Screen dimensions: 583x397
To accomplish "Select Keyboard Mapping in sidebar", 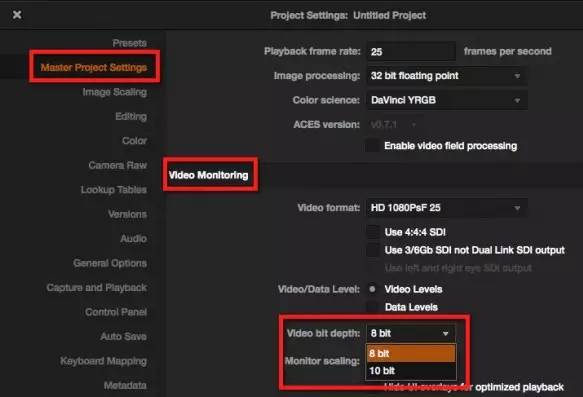I will (x=103, y=361).
